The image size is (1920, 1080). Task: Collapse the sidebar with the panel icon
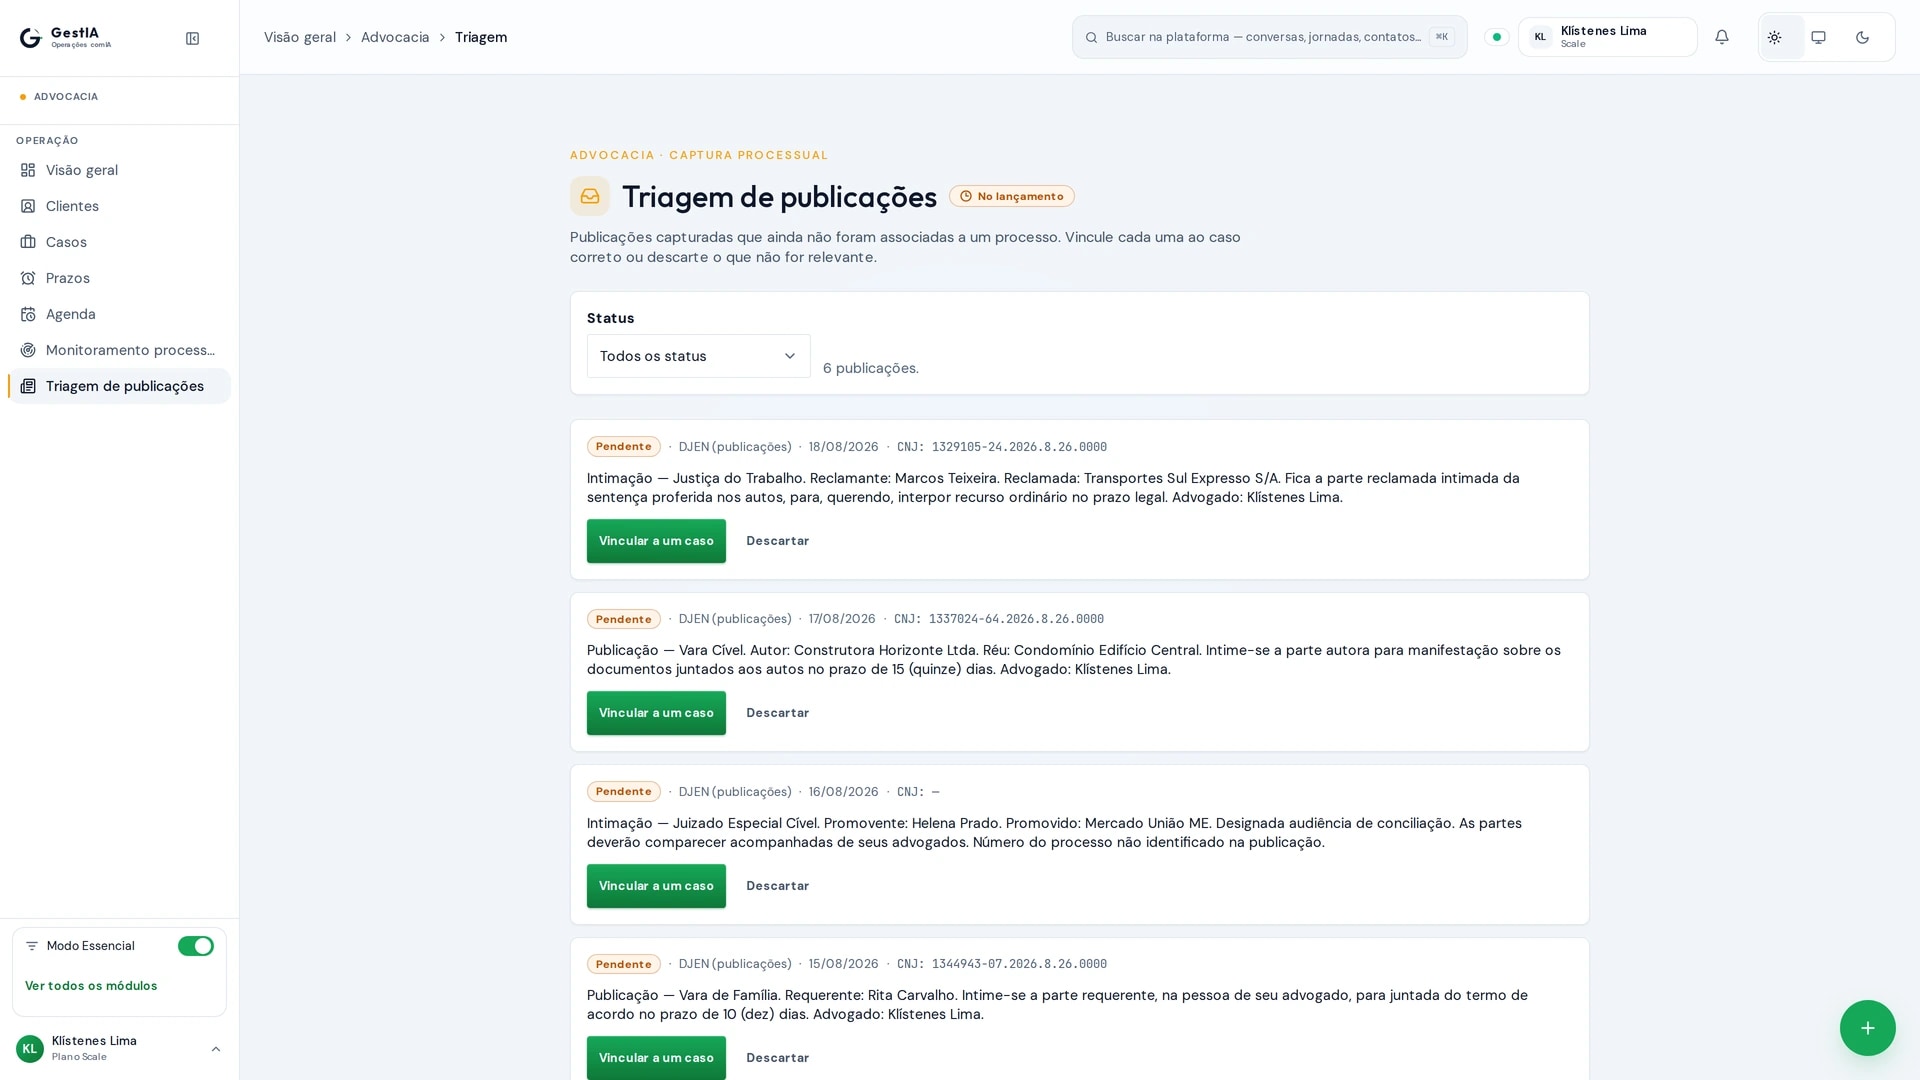pyautogui.click(x=192, y=38)
